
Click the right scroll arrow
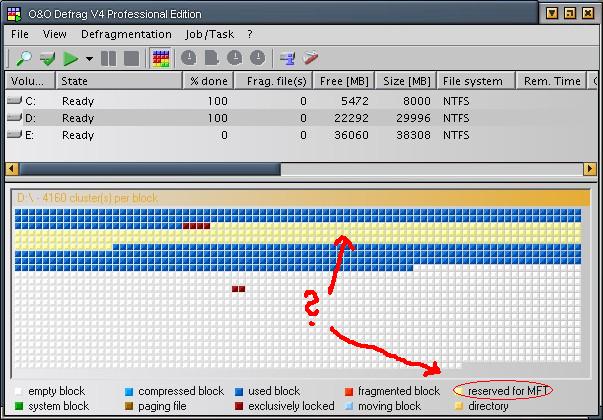pos(590,169)
